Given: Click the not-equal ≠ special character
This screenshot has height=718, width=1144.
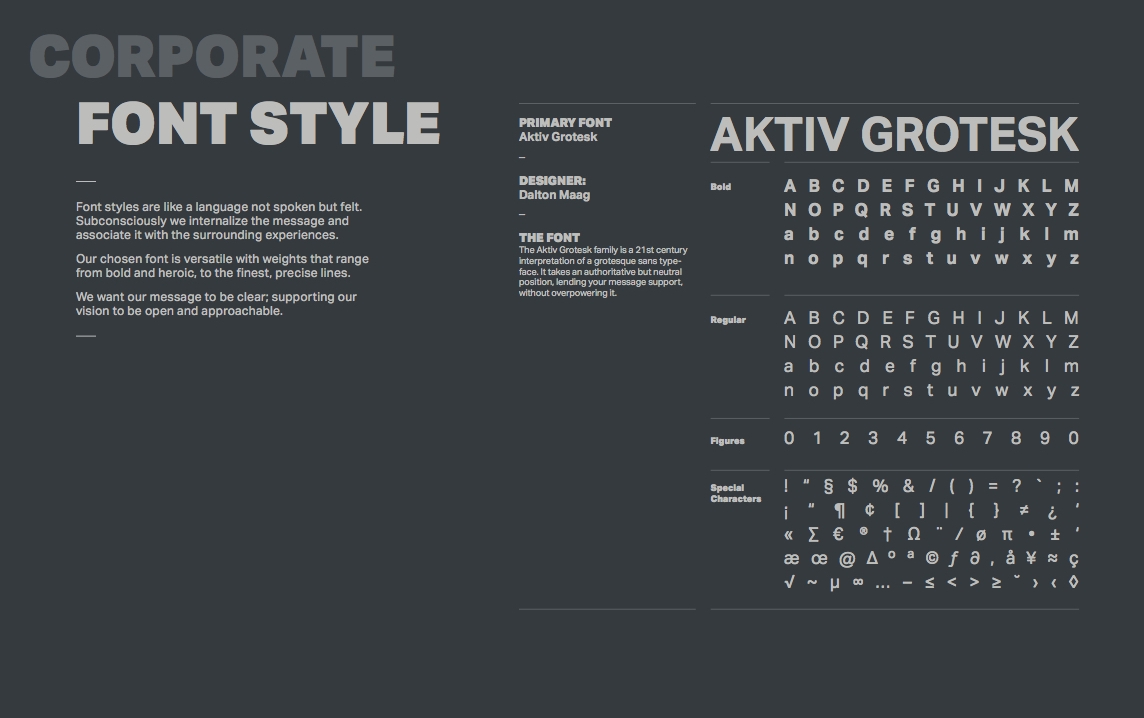Looking at the screenshot, I should tap(1024, 510).
